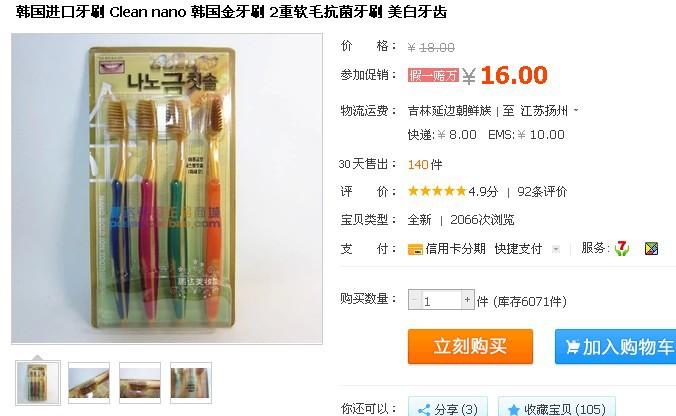Select the fourth product thumbnail
This screenshot has width=676, height=416.
point(191,383)
